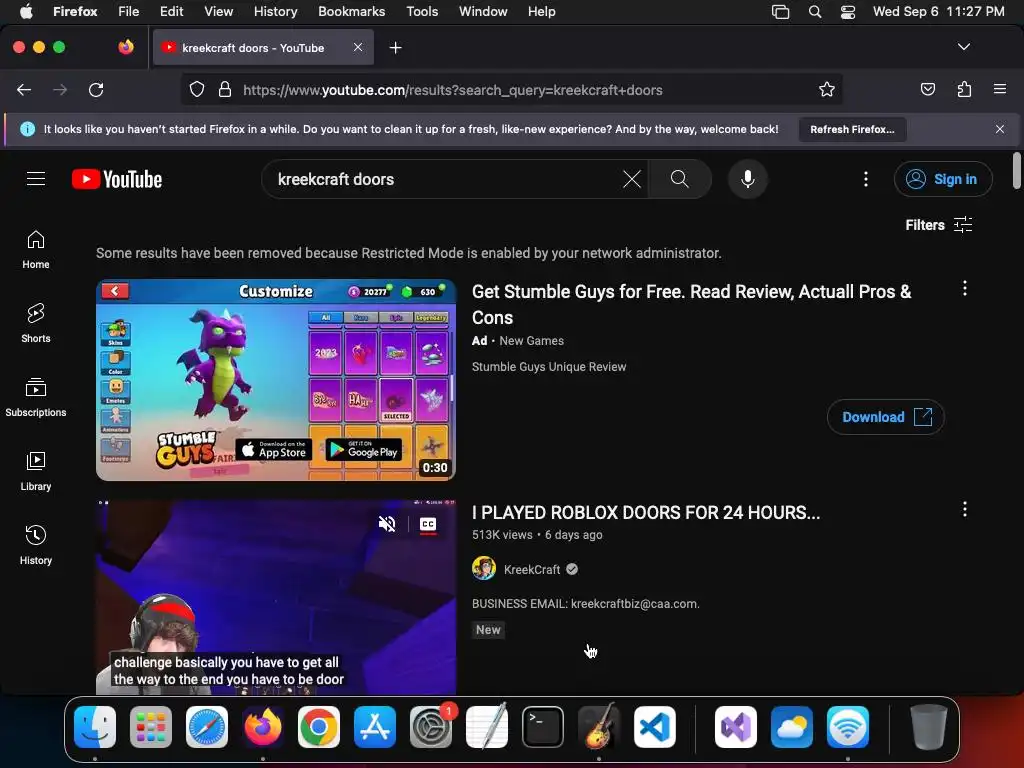1024x768 pixels.
Task: Open the Firefox extensions puzzle icon
Action: [x=964, y=89]
